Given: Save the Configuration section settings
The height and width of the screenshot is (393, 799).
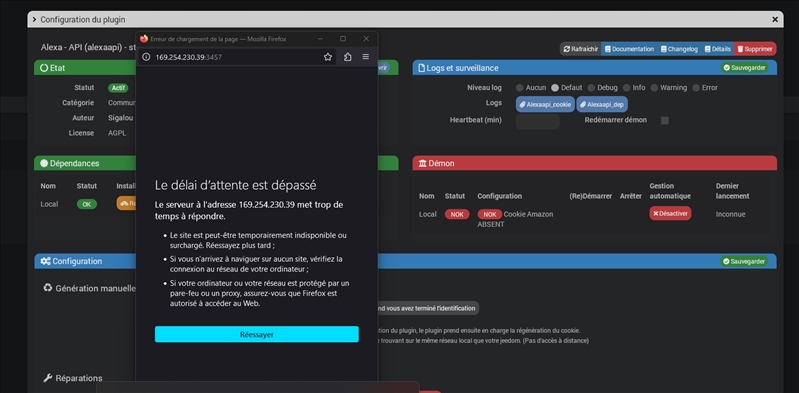Looking at the screenshot, I should pyautogui.click(x=744, y=261).
